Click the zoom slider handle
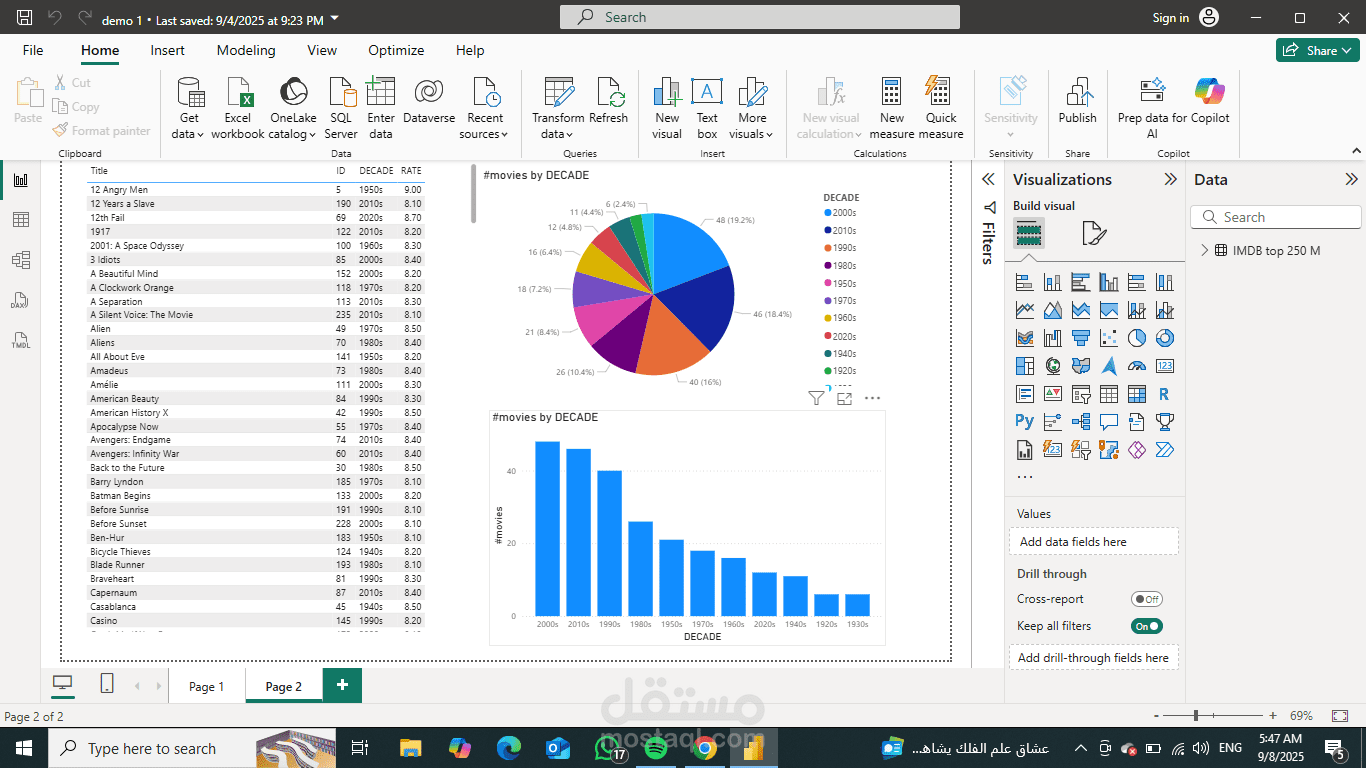This screenshot has width=1366, height=768. click(1196, 716)
